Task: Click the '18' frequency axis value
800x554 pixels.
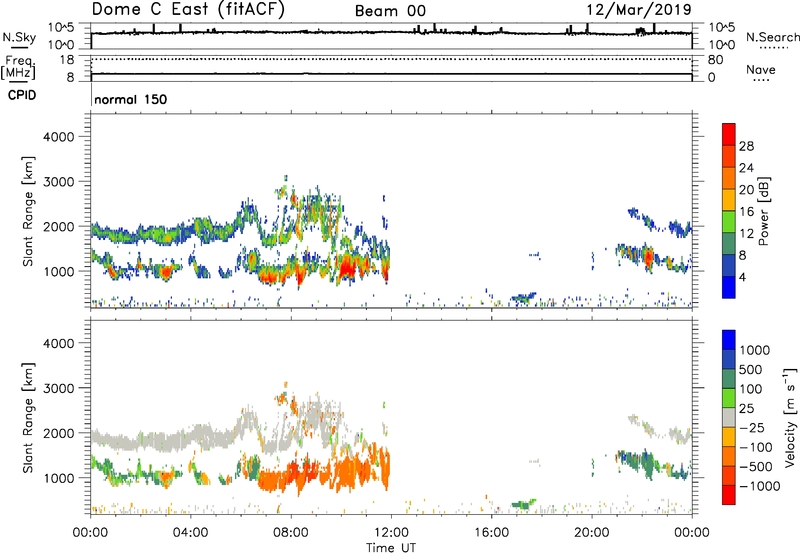Action: [67, 60]
